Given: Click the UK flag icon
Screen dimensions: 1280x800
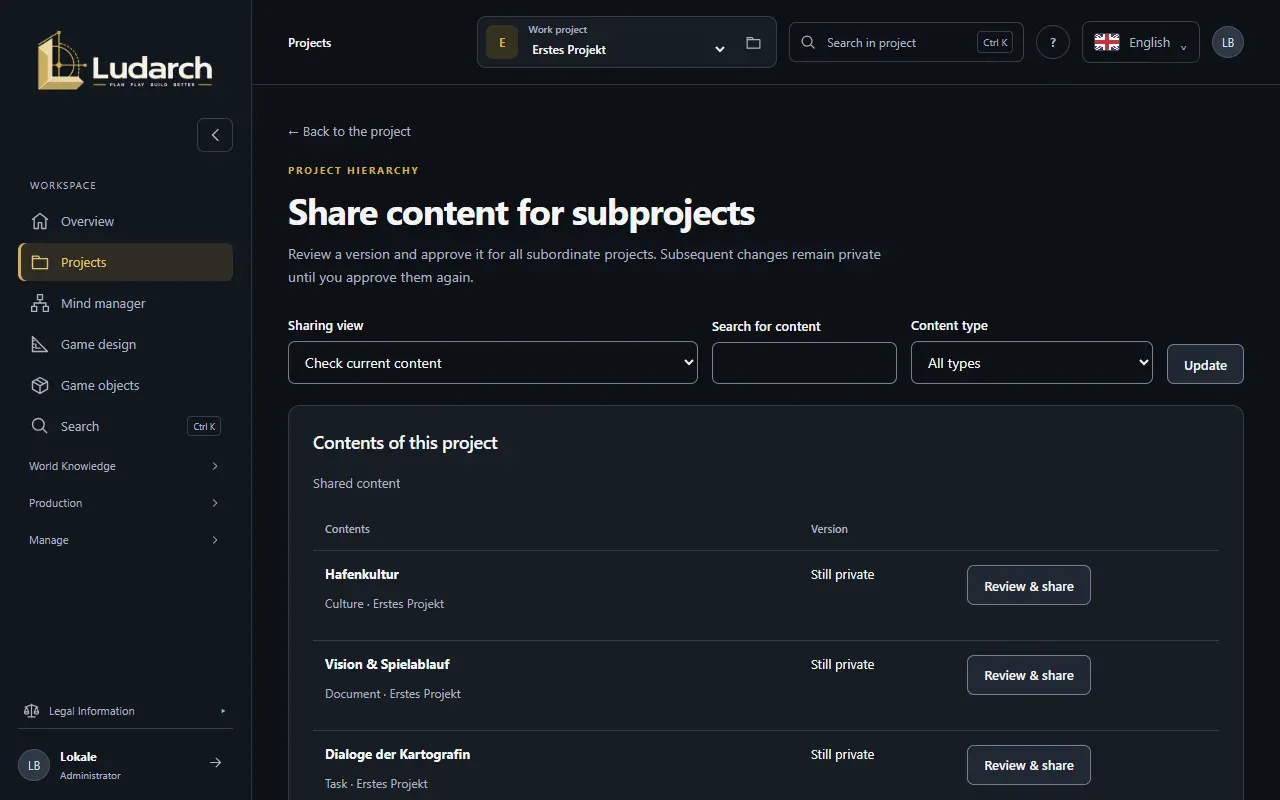Looking at the screenshot, I should (x=1107, y=42).
